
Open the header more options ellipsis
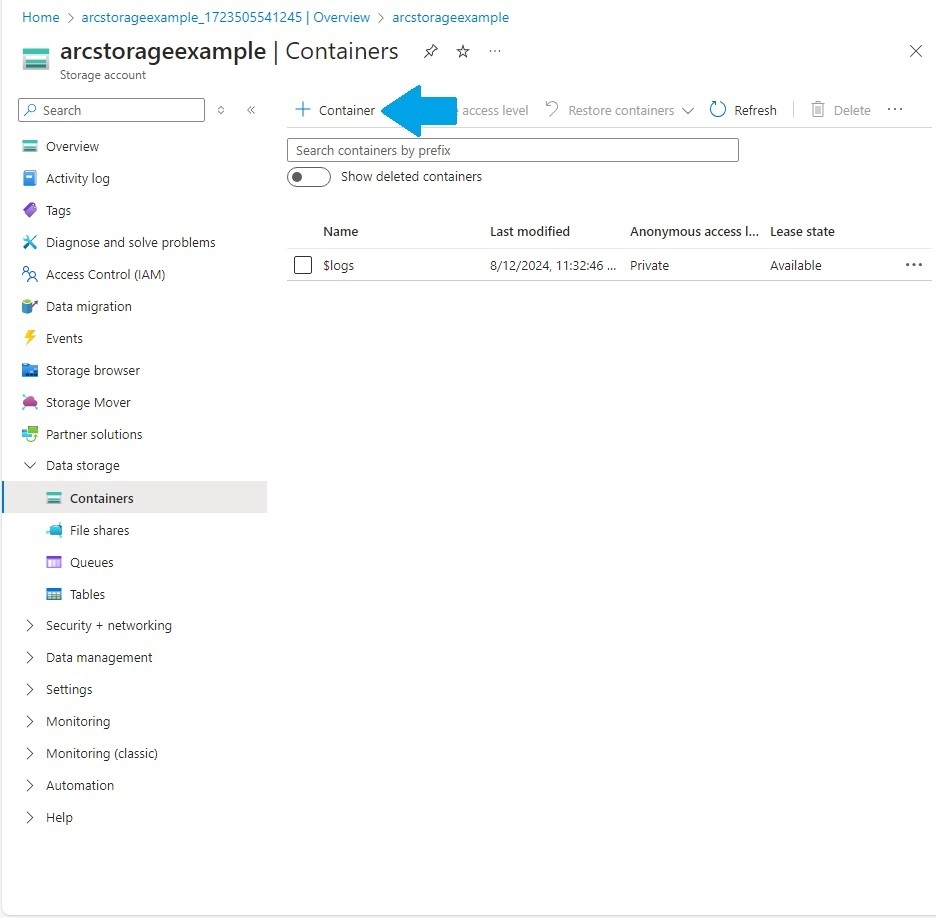point(495,51)
